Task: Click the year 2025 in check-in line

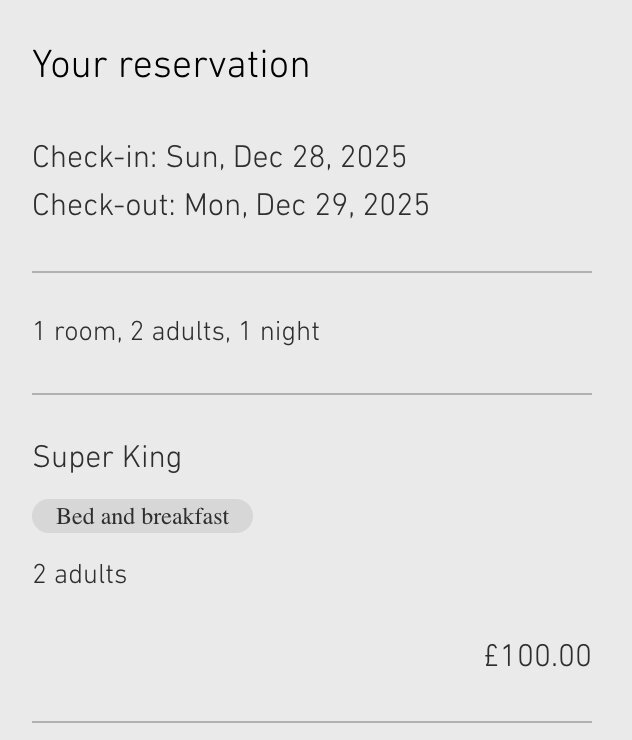Action: tap(373, 158)
